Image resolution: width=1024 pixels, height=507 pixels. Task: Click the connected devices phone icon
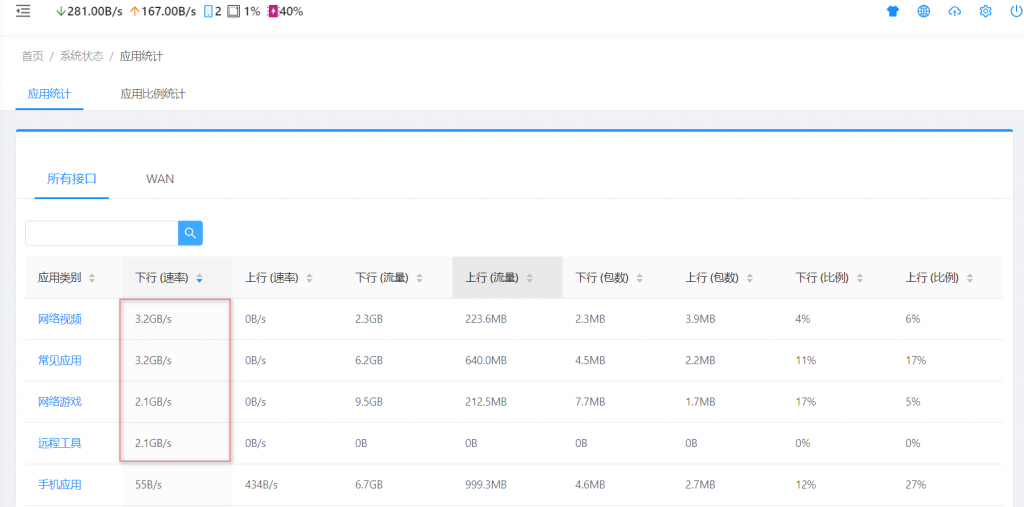(208, 12)
